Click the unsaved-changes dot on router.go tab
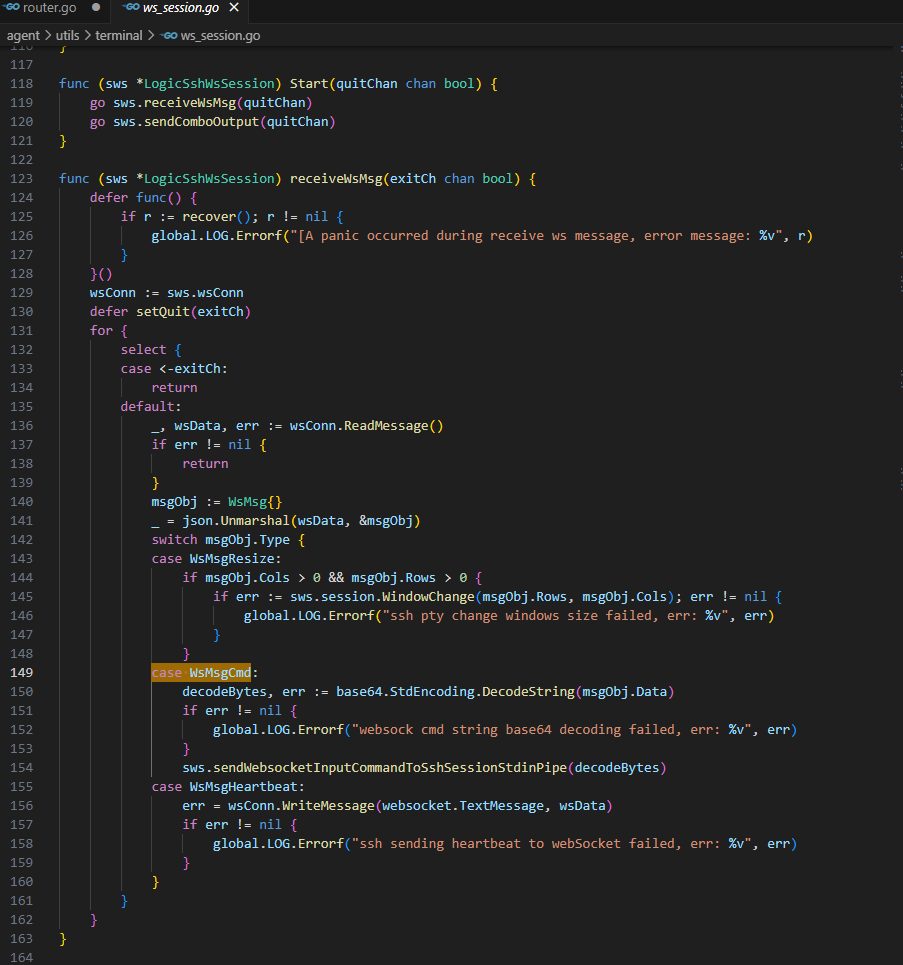This screenshot has width=903, height=965. tap(95, 8)
